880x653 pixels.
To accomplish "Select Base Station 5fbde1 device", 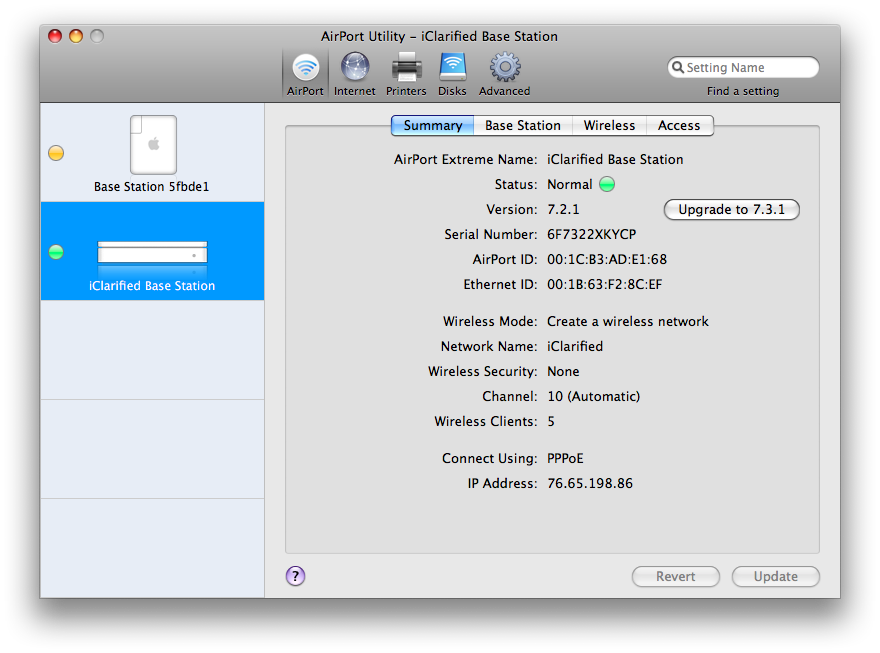I will click(x=152, y=153).
